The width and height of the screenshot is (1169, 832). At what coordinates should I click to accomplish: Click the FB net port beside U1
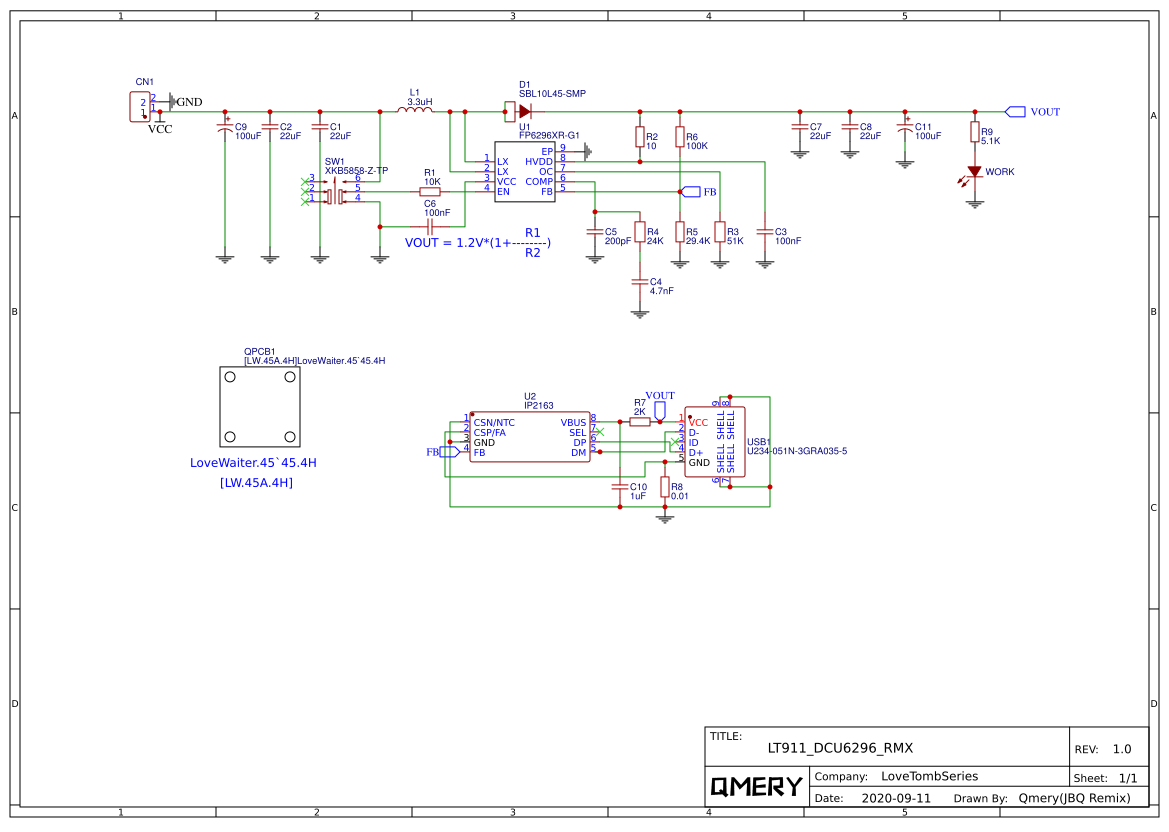(690, 192)
